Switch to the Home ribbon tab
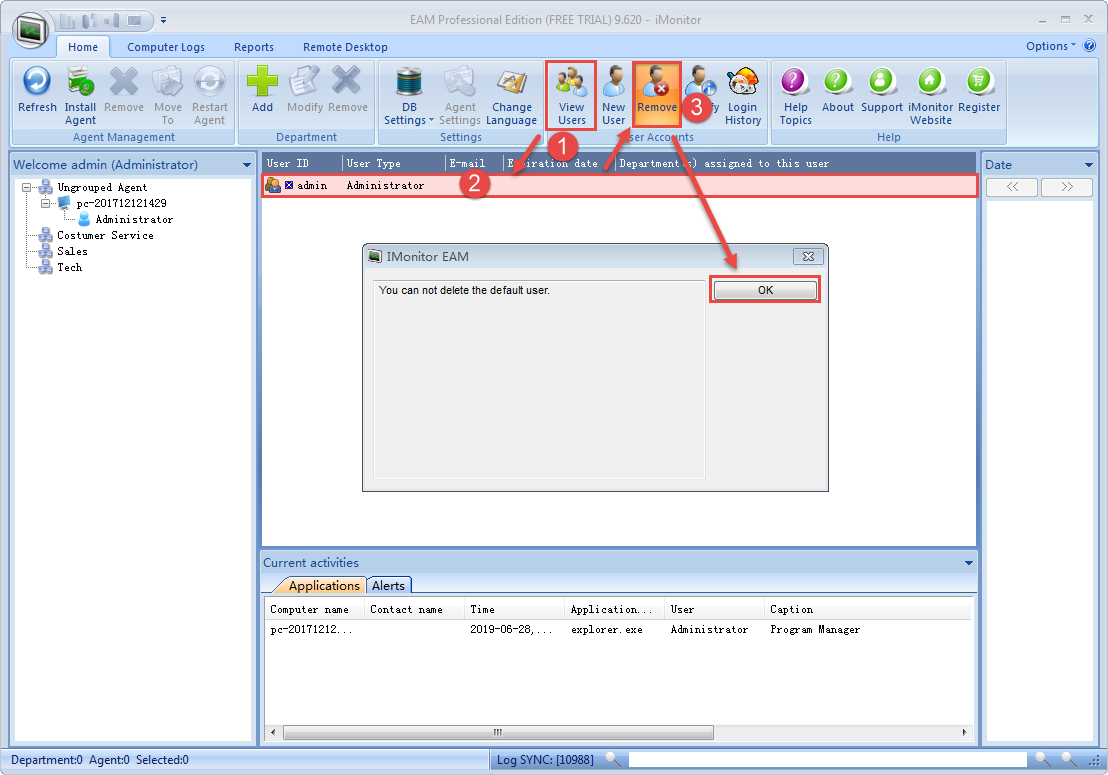This screenshot has height=775, width=1108. 83,47
